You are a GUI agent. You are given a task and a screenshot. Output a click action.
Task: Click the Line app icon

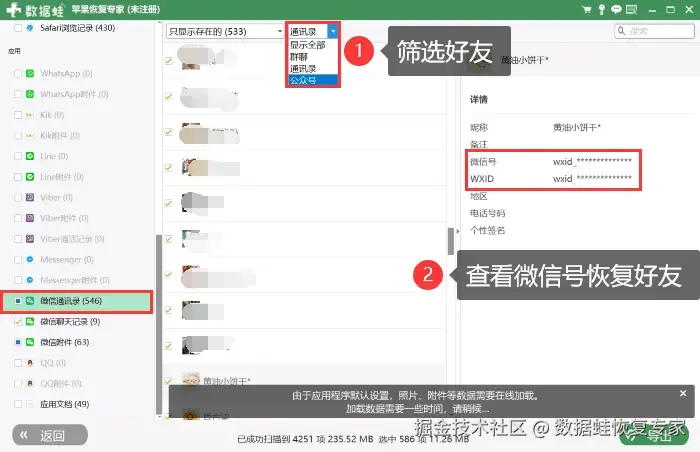(30, 156)
